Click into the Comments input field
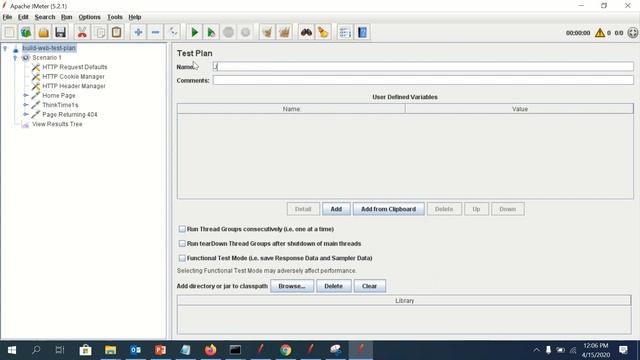This screenshot has width=640, height=360. (x=423, y=80)
